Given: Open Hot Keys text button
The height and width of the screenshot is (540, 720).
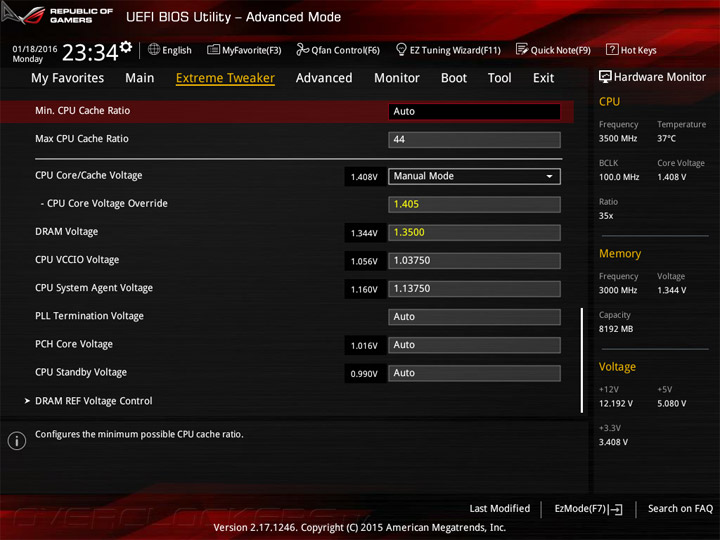Looking at the screenshot, I should pyautogui.click(x=639, y=50).
